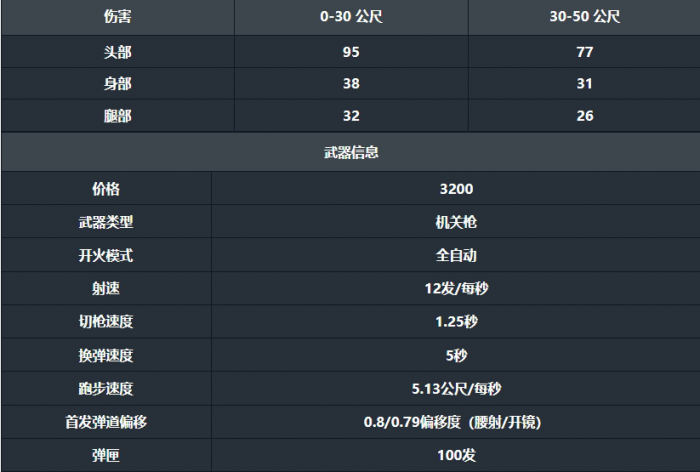
Task: Click the 头部 row label
Action: pos(117,52)
